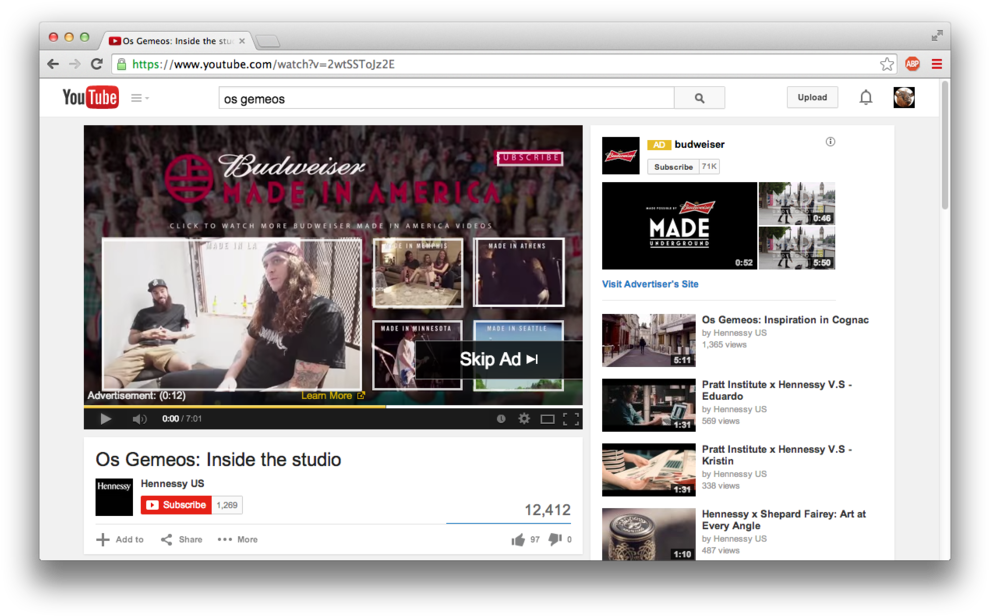The height and width of the screenshot is (616, 989).
Task: Play the video with the play button
Action: (105, 419)
